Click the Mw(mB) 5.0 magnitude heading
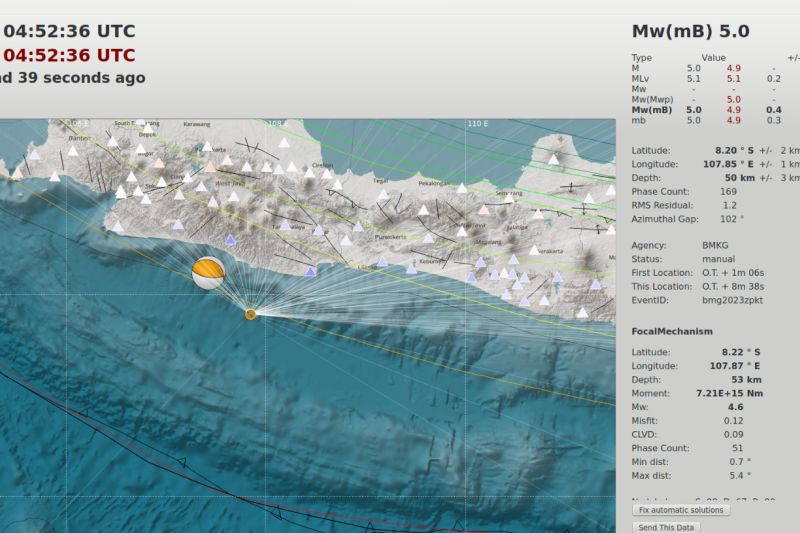Viewport: 800px width, 533px height. [x=690, y=31]
